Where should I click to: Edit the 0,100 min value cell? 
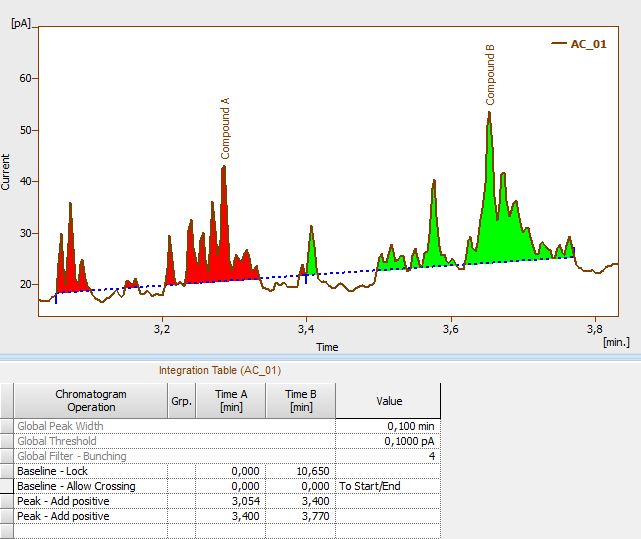tap(388, 426)
